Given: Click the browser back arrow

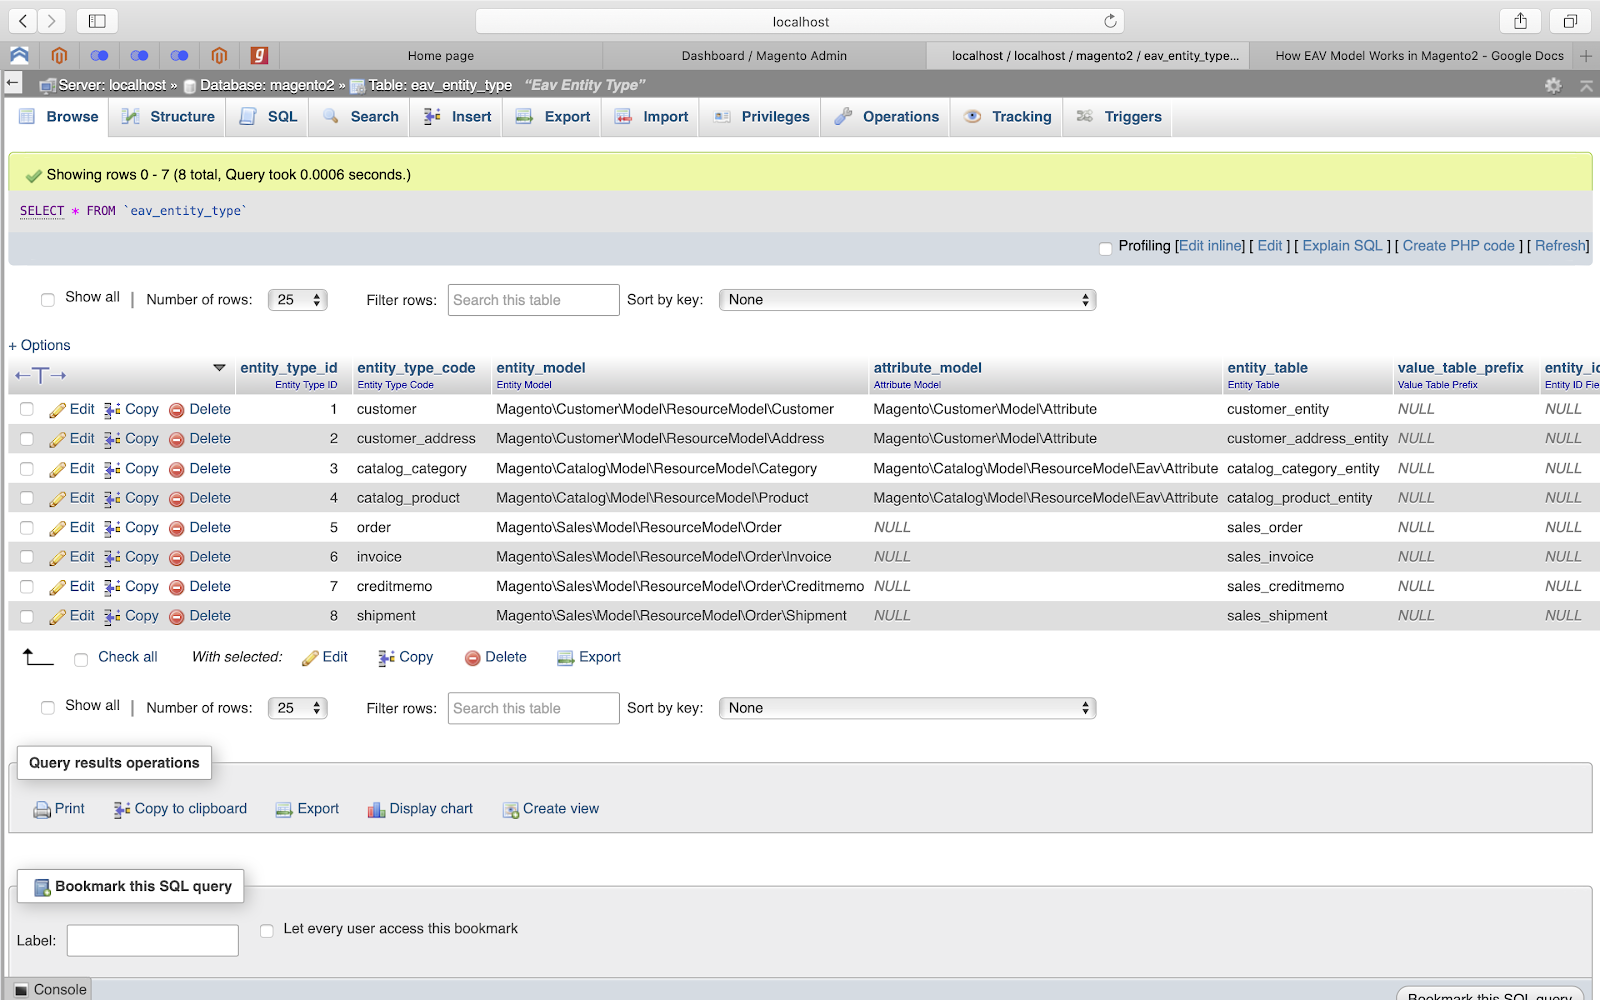Looking at the screenshot, I should click(x=22, y=21).
